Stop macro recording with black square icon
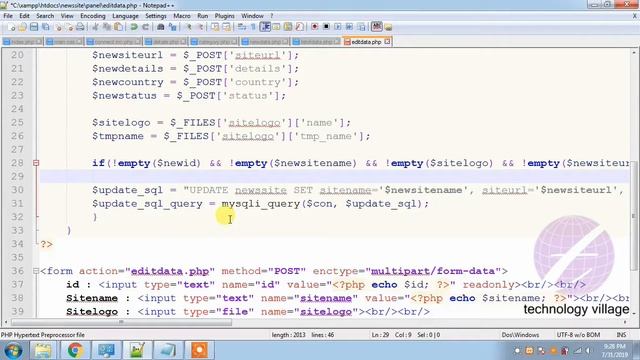The width and height of the screenshot is (640, 360). [326, 27]
